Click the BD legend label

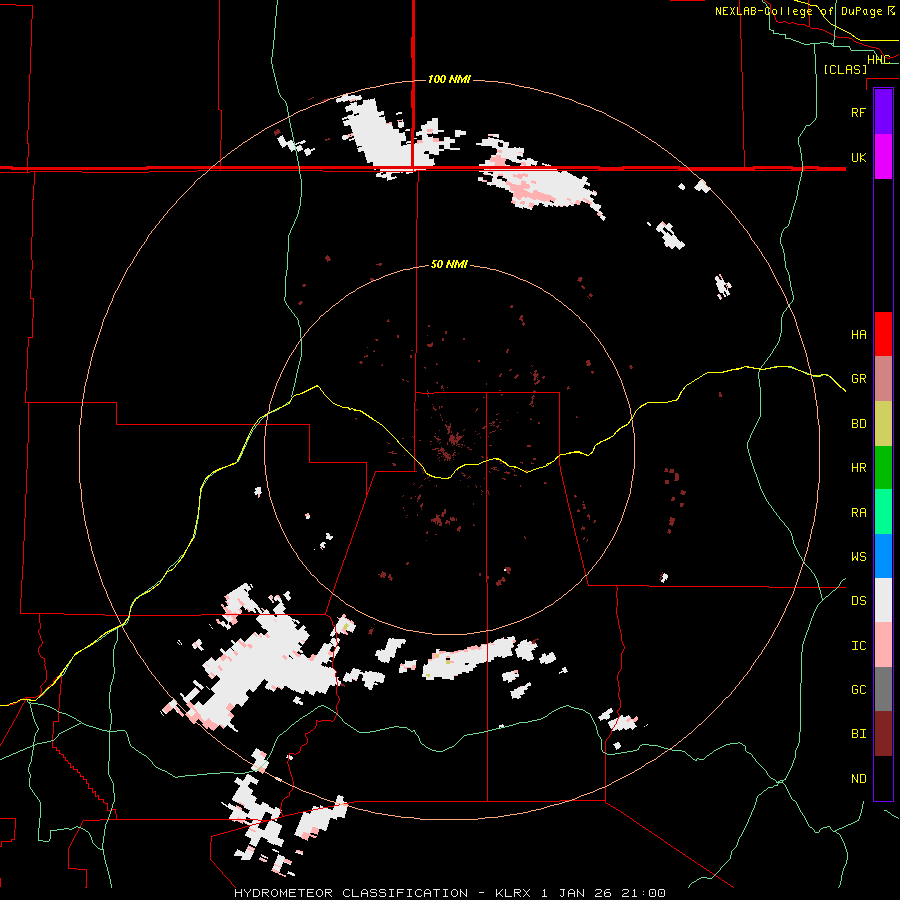click(x=858, y=424)
